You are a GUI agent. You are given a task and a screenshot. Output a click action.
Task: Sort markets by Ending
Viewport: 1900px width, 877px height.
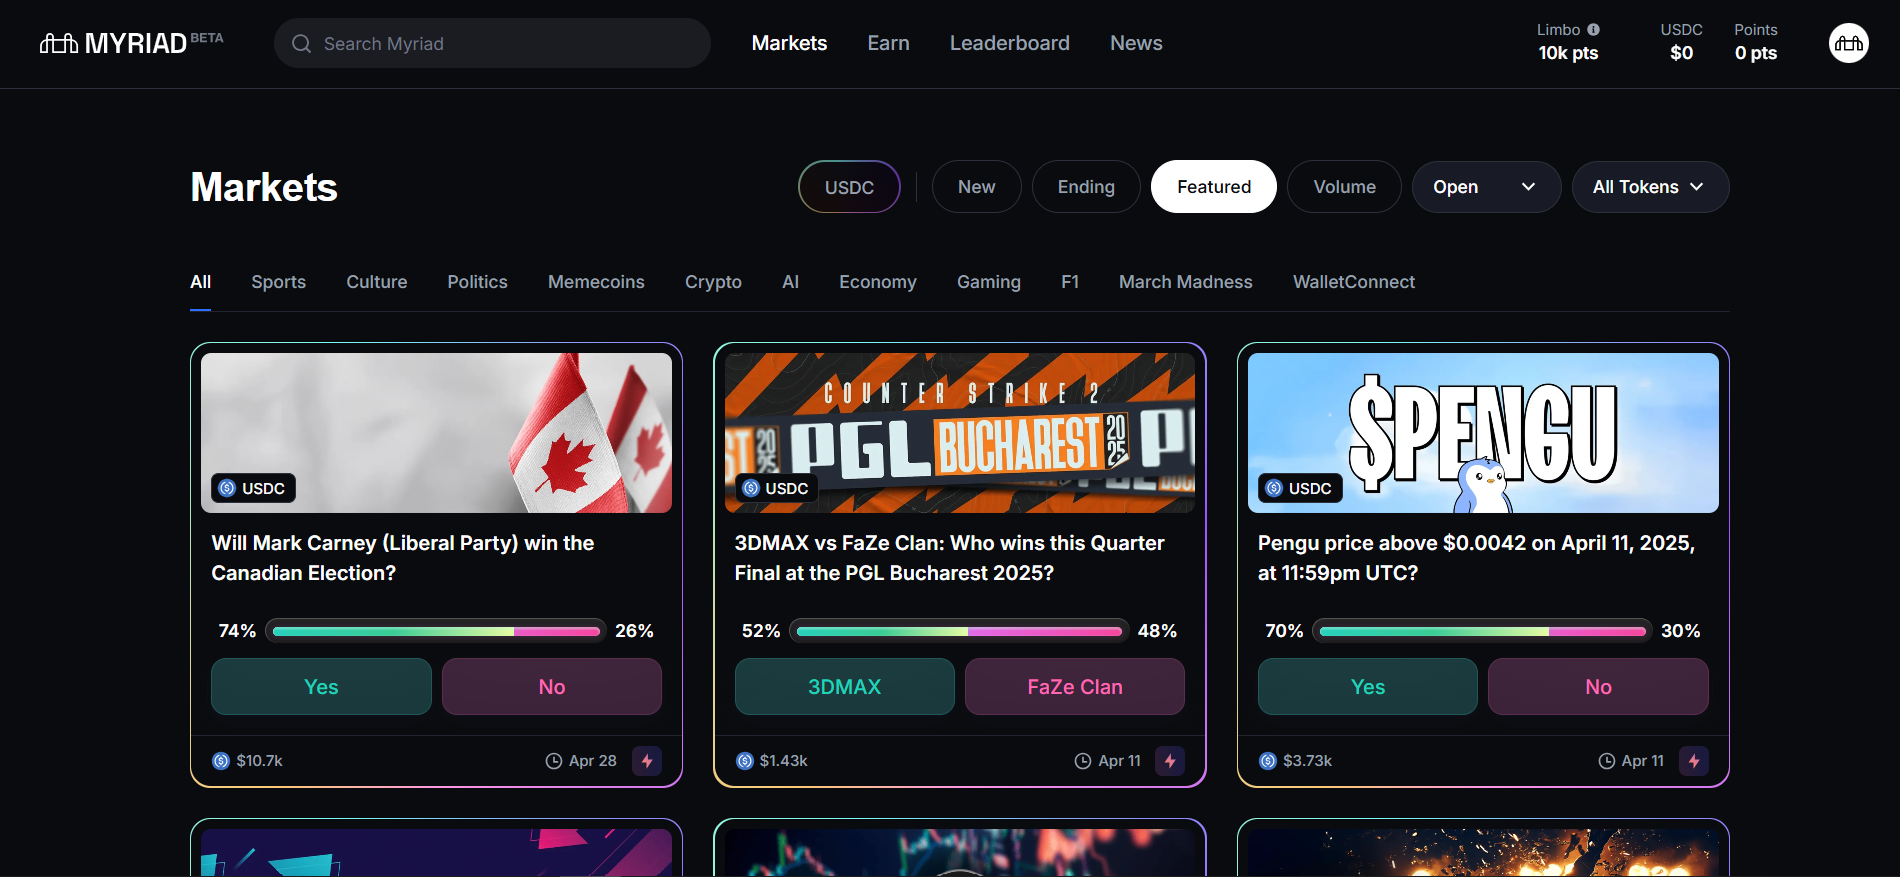(1086, 187)
